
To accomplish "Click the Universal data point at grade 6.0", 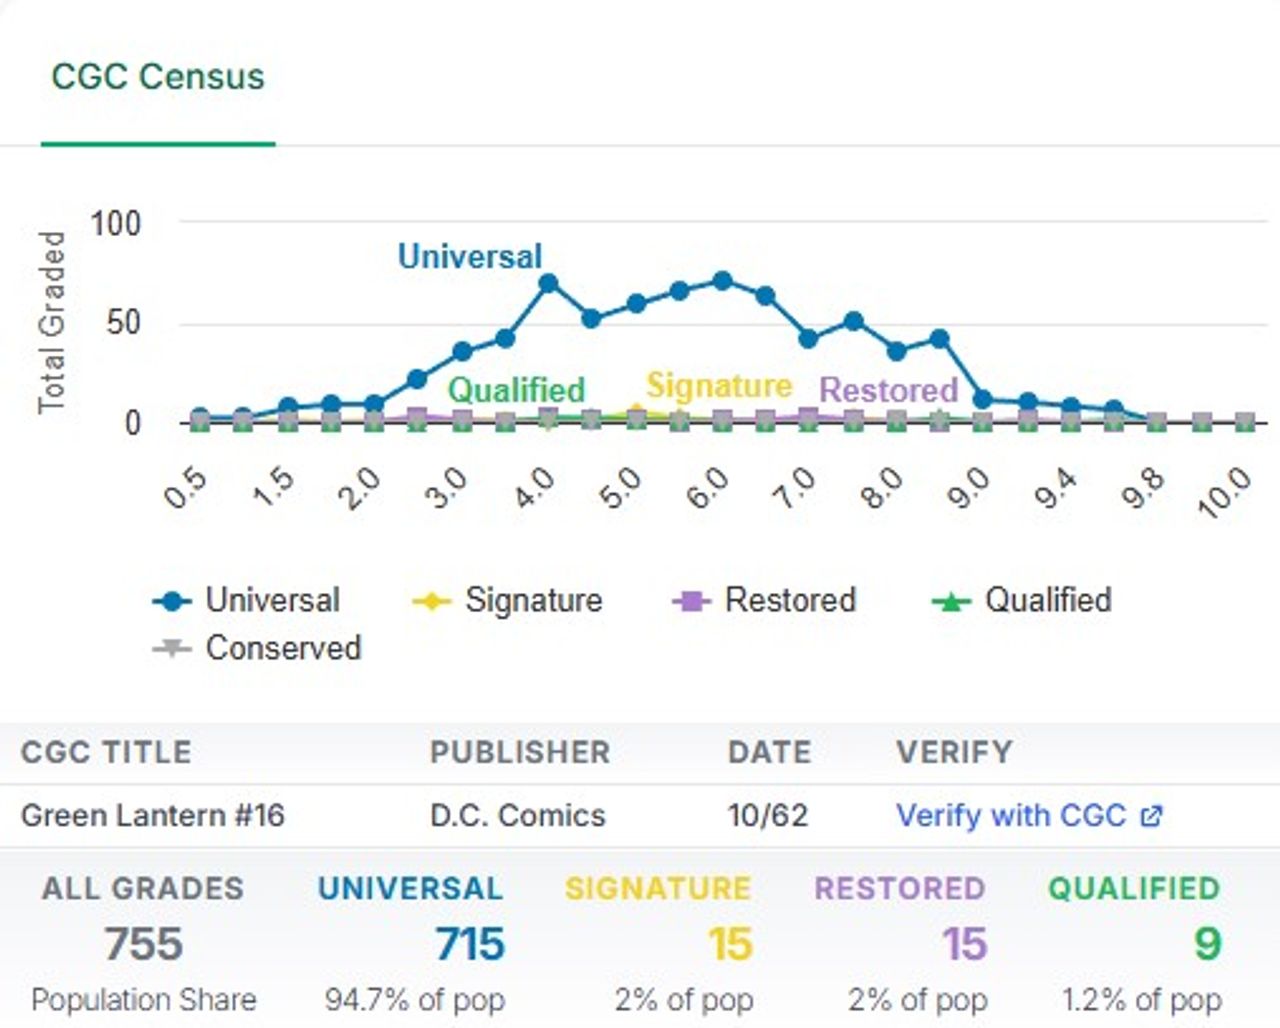I will coord(722,281).
